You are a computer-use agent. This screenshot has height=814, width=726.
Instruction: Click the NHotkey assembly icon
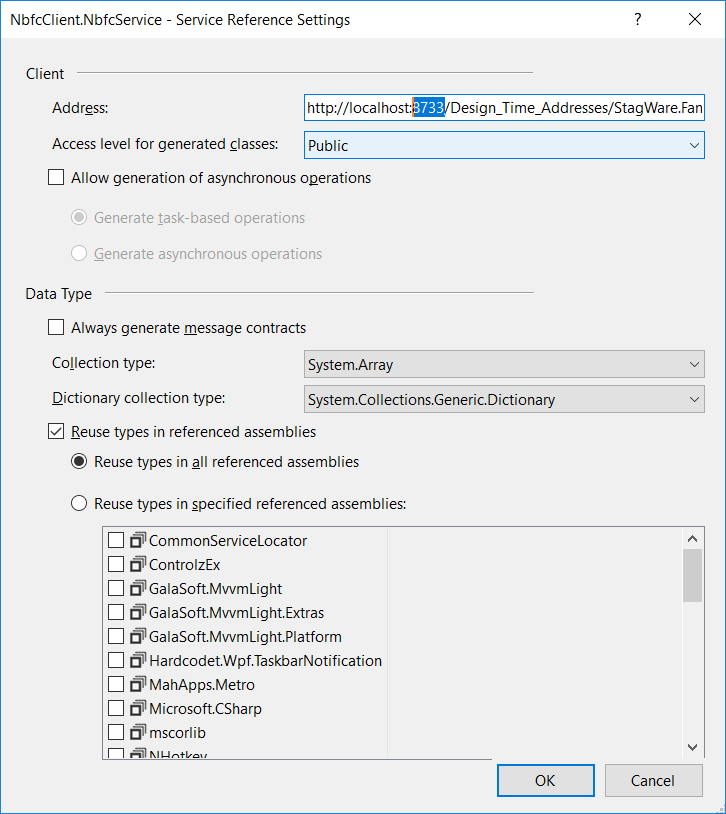click(x=138, y=754)
